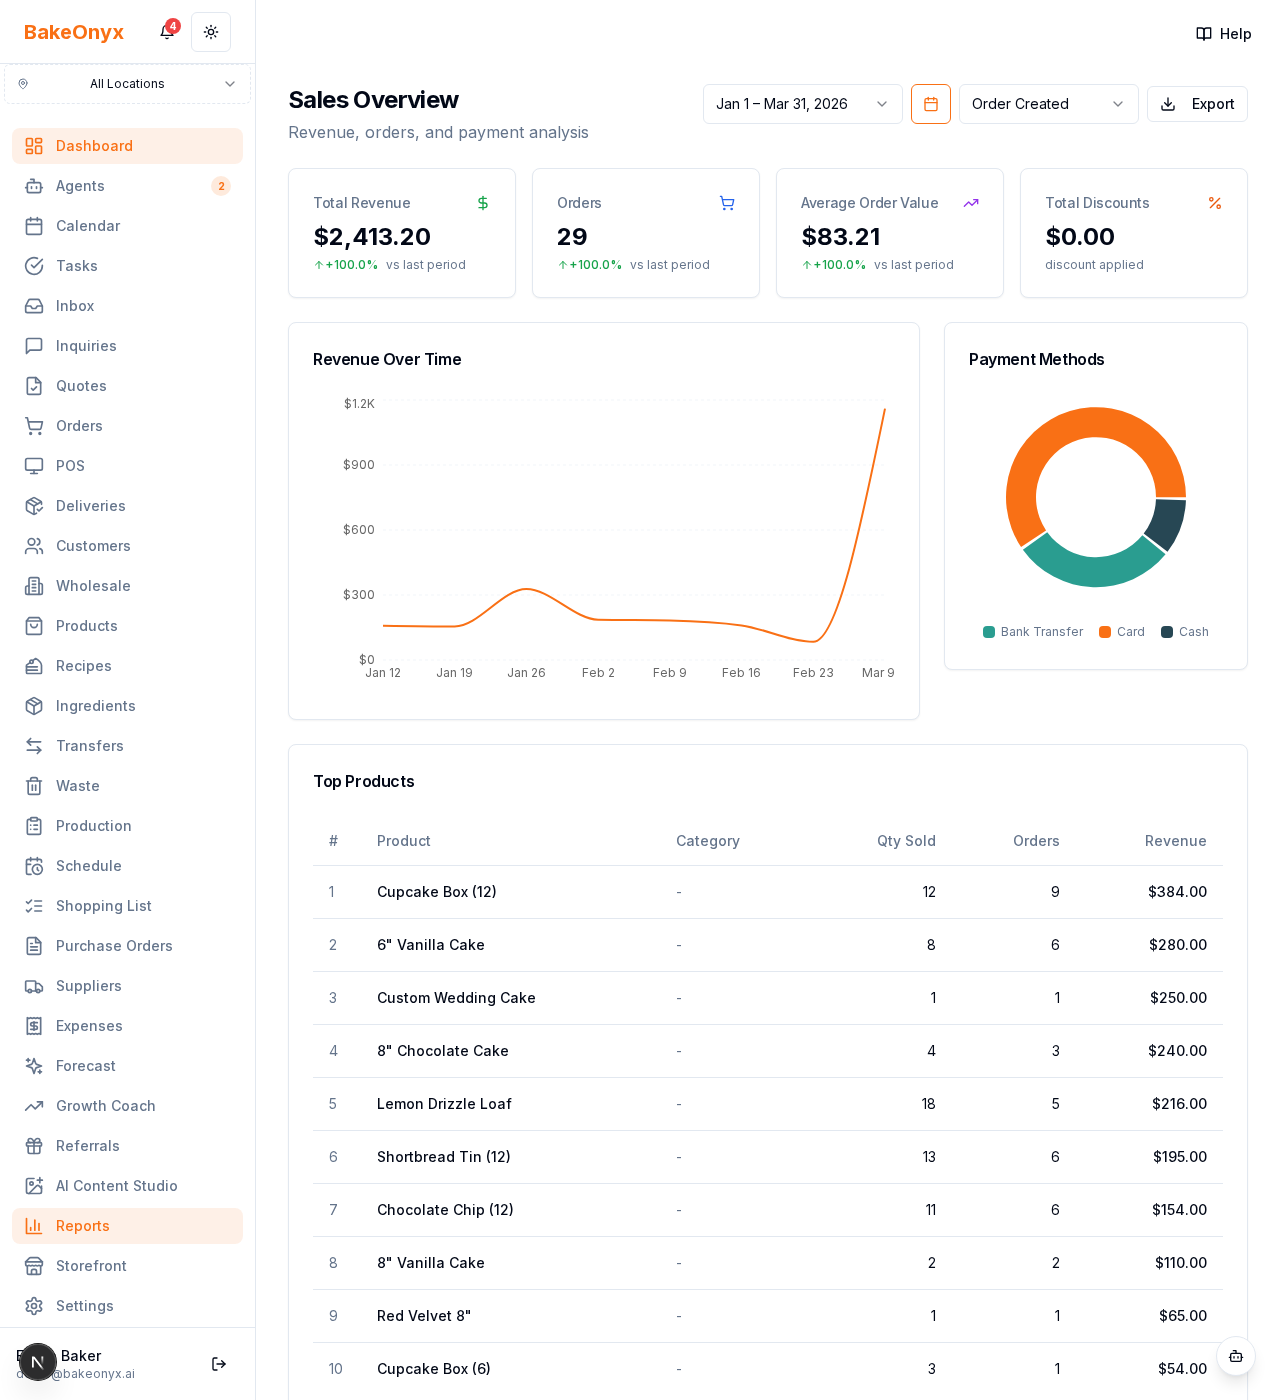Click the Calendar icon in the sidebar

tap(34, 226)
